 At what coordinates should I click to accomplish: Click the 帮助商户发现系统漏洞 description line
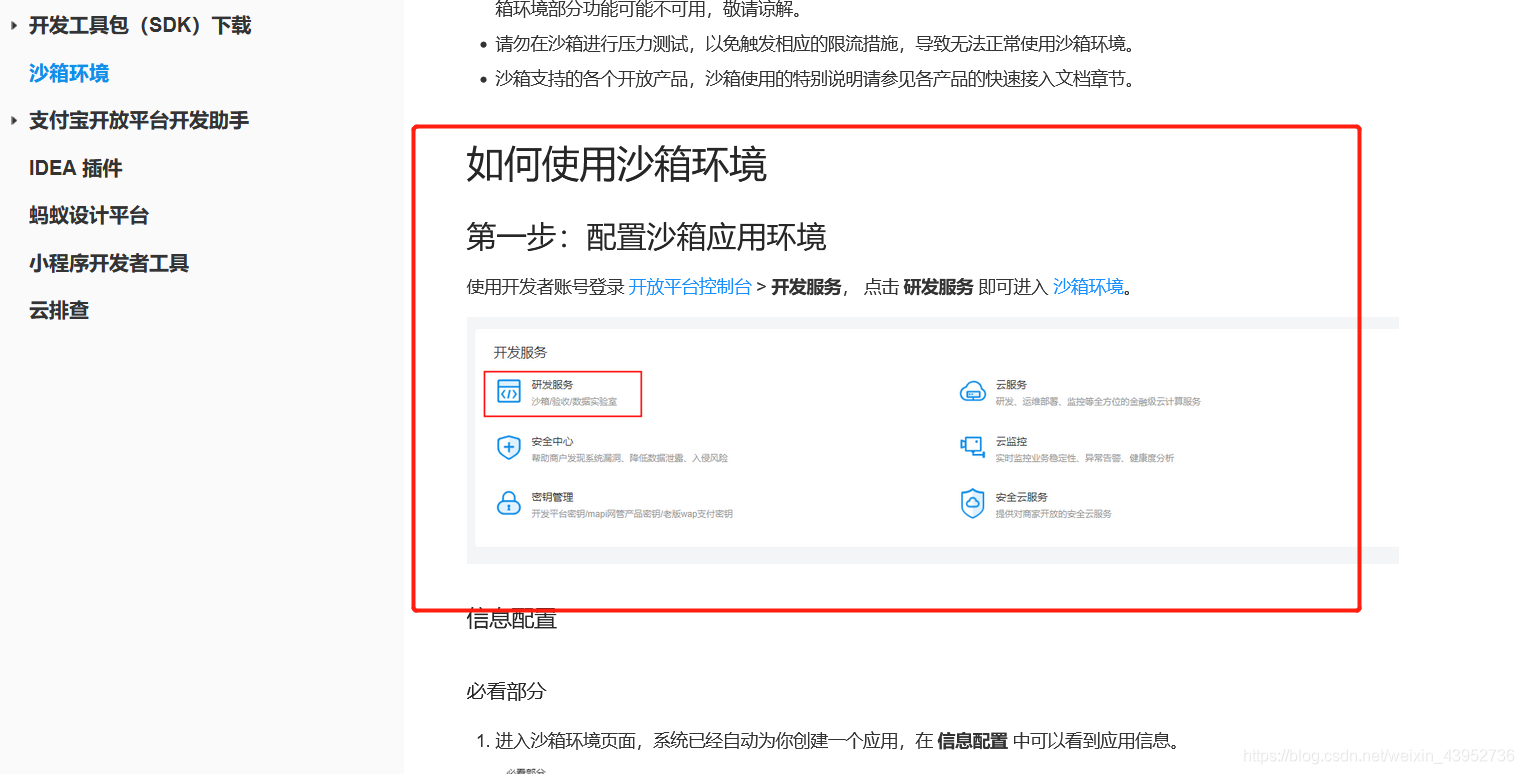629,458
